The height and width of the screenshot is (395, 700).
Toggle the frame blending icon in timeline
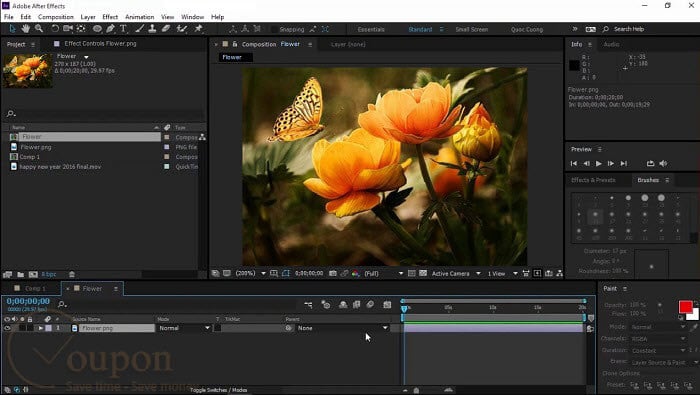(356, 304)
